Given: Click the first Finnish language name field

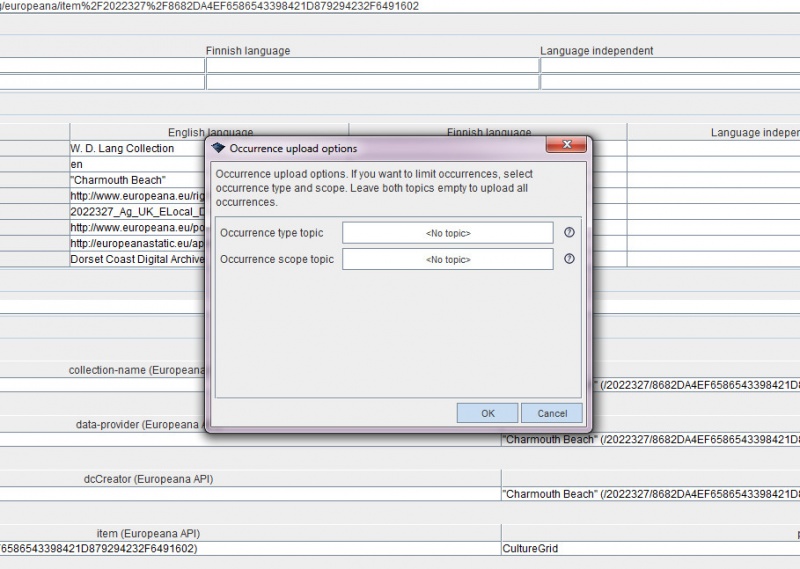Looking at the screenshot, I should point(372,66).
